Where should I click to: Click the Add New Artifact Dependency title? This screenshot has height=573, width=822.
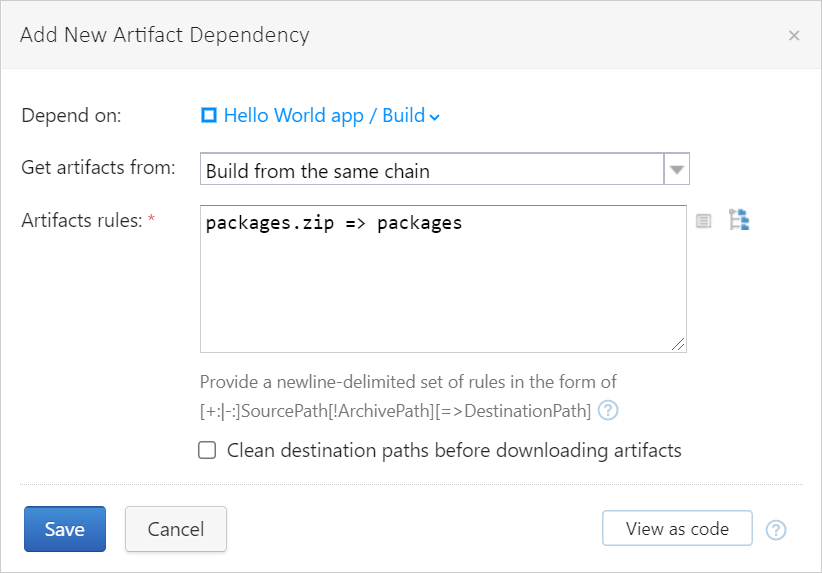click(165, 35)
